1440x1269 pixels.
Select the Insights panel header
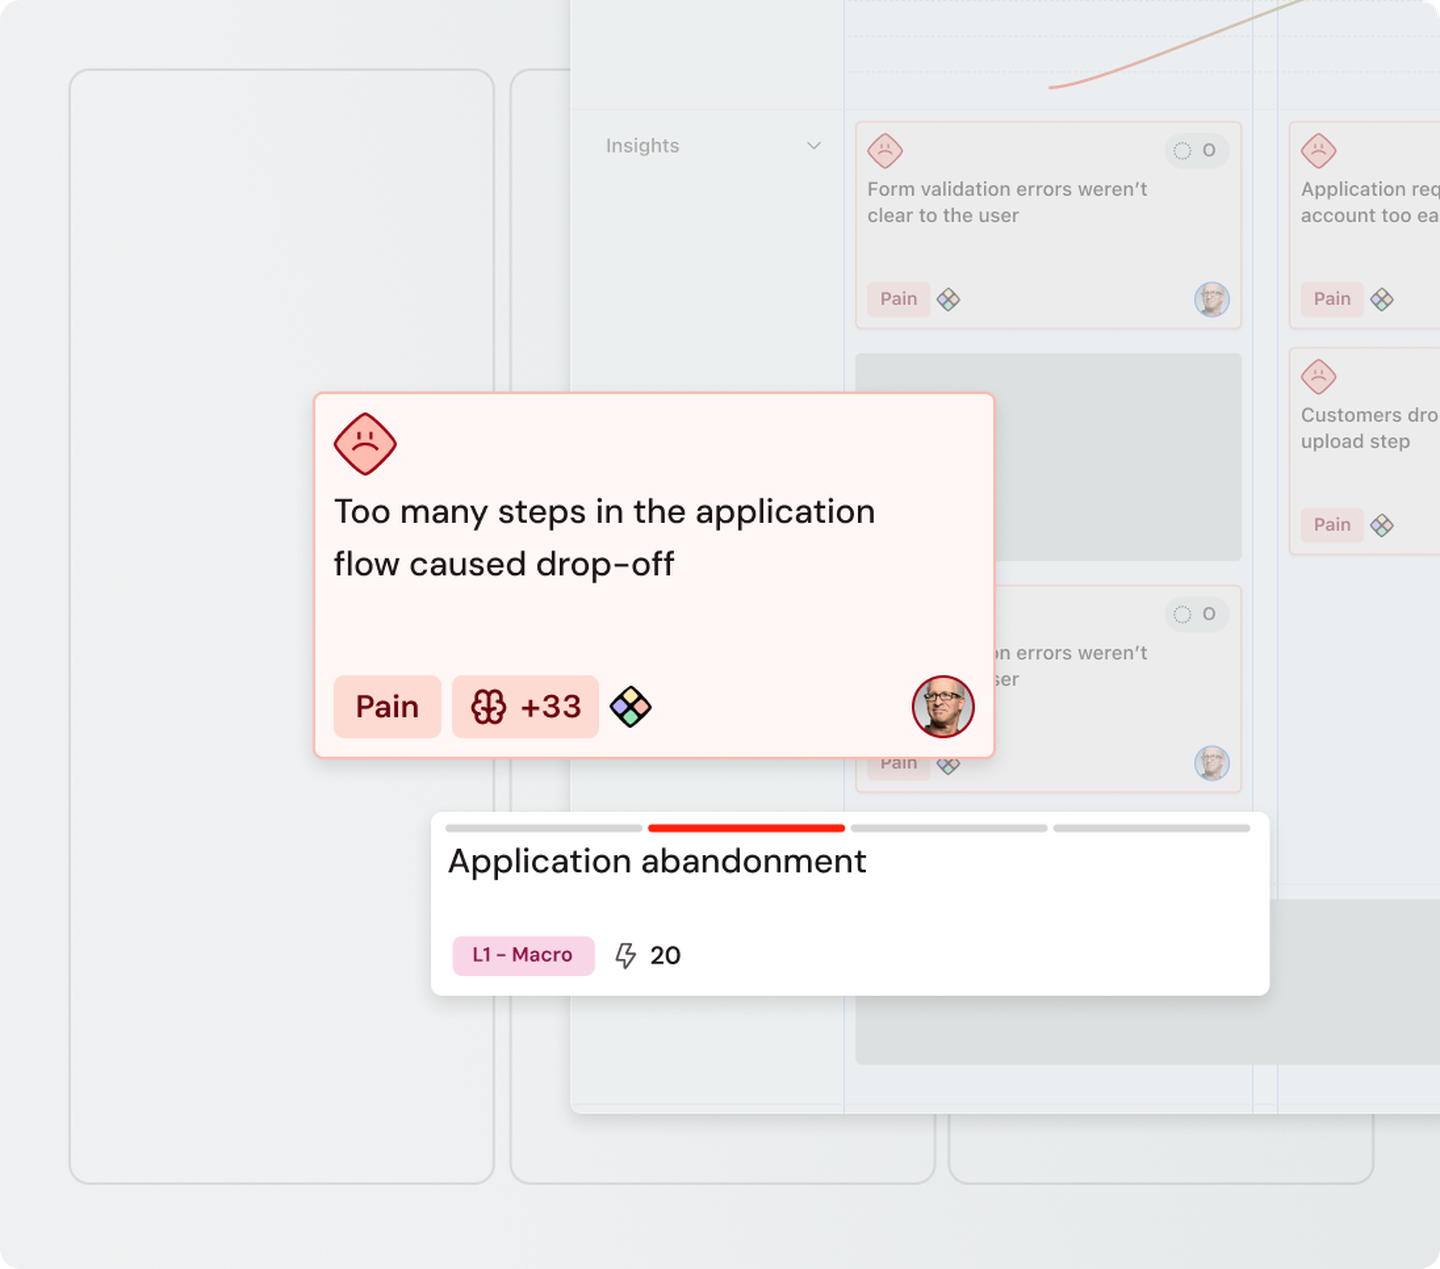click(641, 146)
